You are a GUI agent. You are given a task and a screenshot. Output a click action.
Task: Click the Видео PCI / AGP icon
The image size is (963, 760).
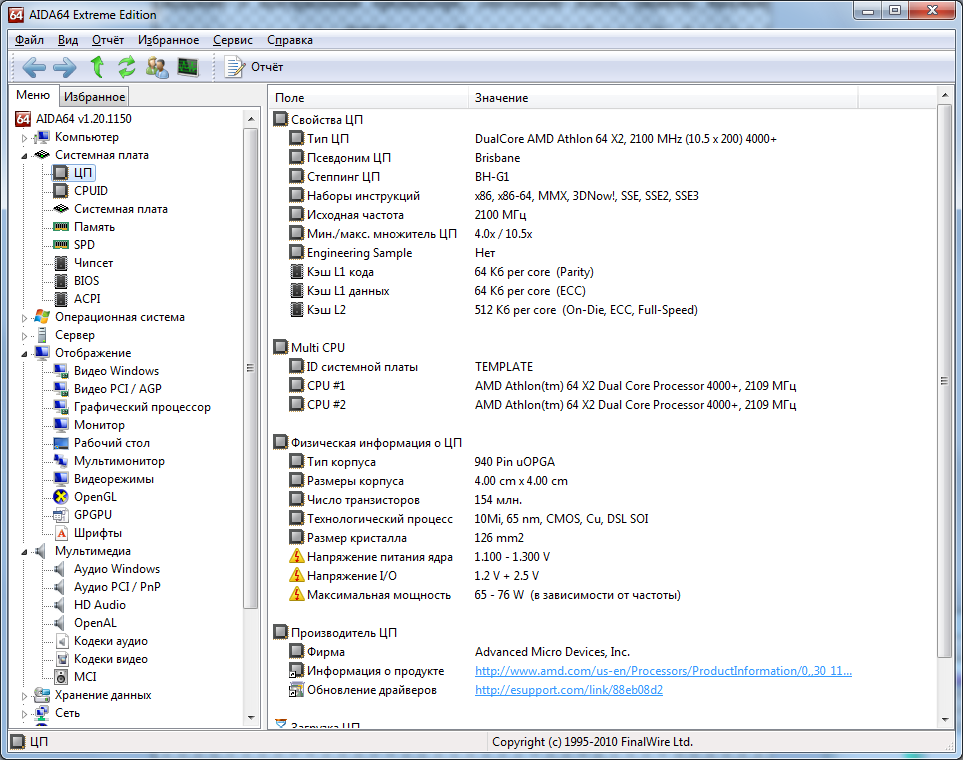click(x=61, y=389)
